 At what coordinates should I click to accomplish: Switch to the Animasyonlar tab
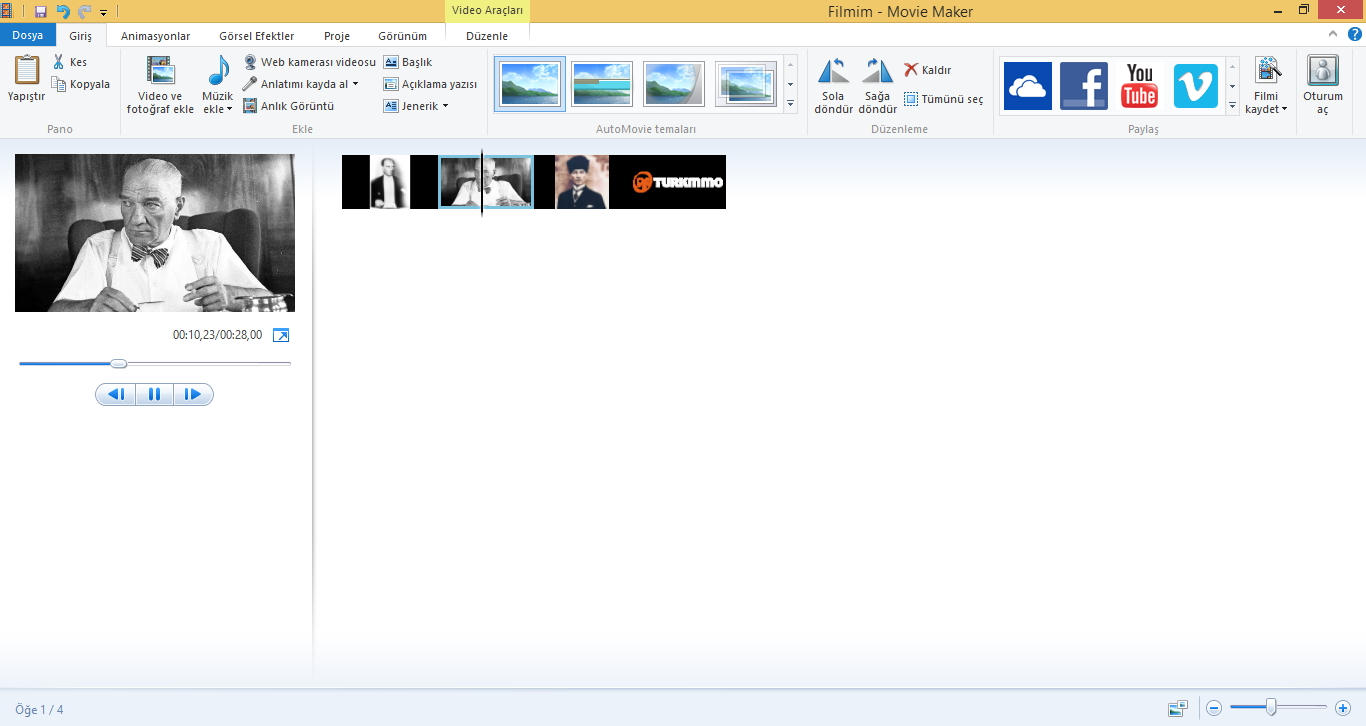click(x=155, y=36)
